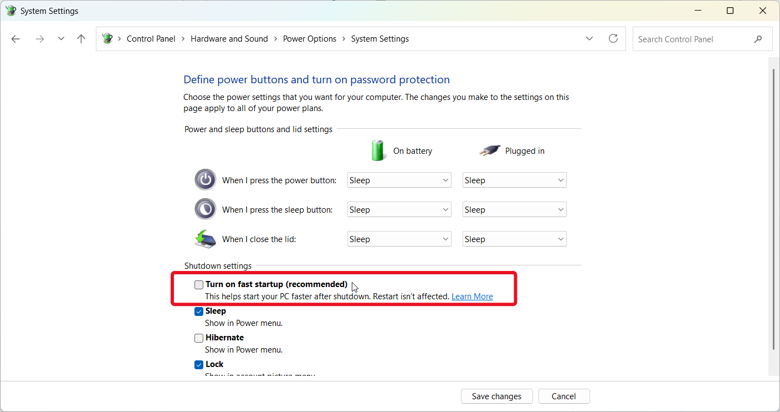780x412 pixels.
Task: Check the Hibernate checkbox
Action: coord(198,338)
